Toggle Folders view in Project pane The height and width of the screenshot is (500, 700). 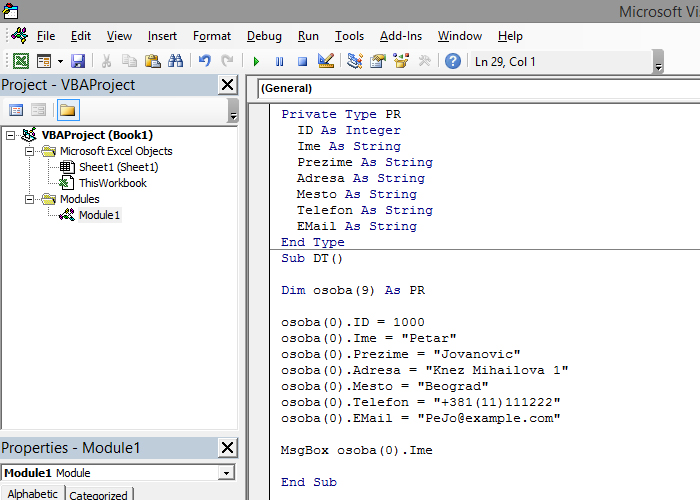(67, 110)
